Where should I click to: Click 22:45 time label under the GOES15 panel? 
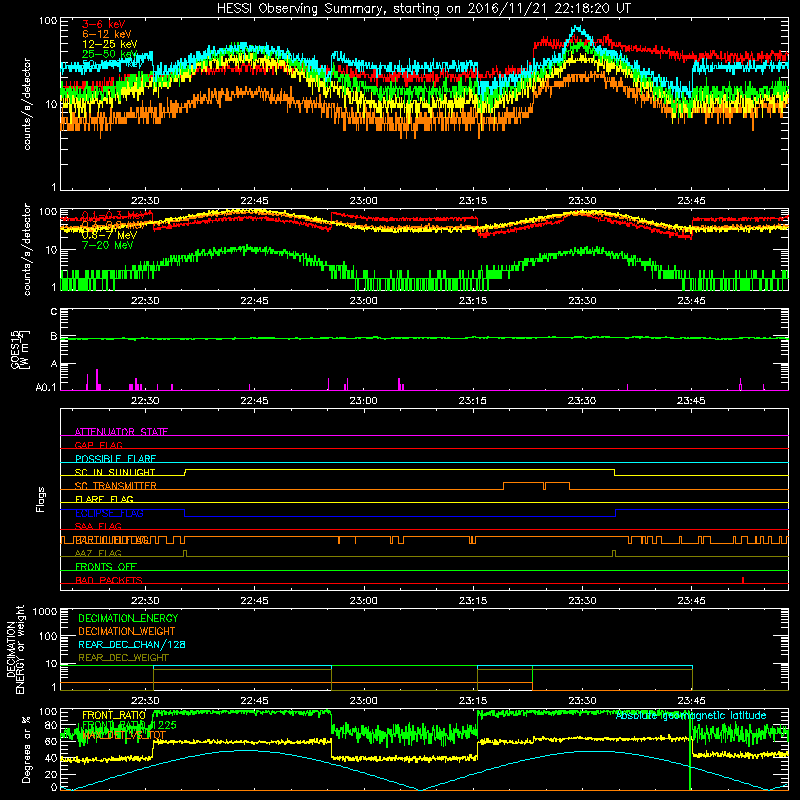click(x=254, y=400)
